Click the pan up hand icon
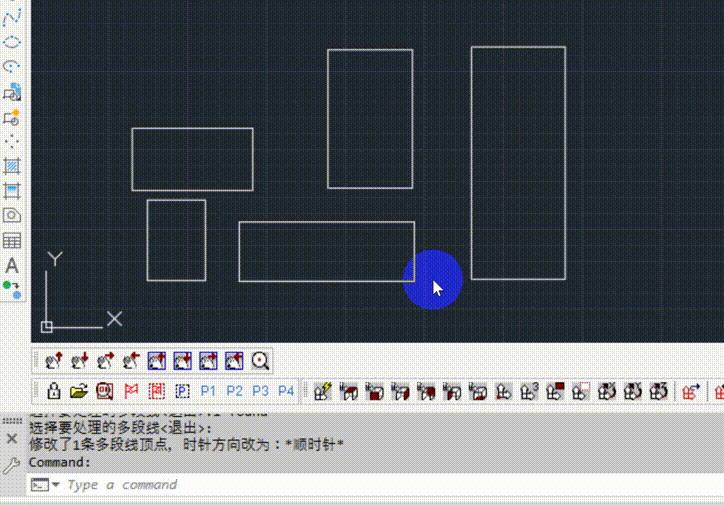 [54, 361]
